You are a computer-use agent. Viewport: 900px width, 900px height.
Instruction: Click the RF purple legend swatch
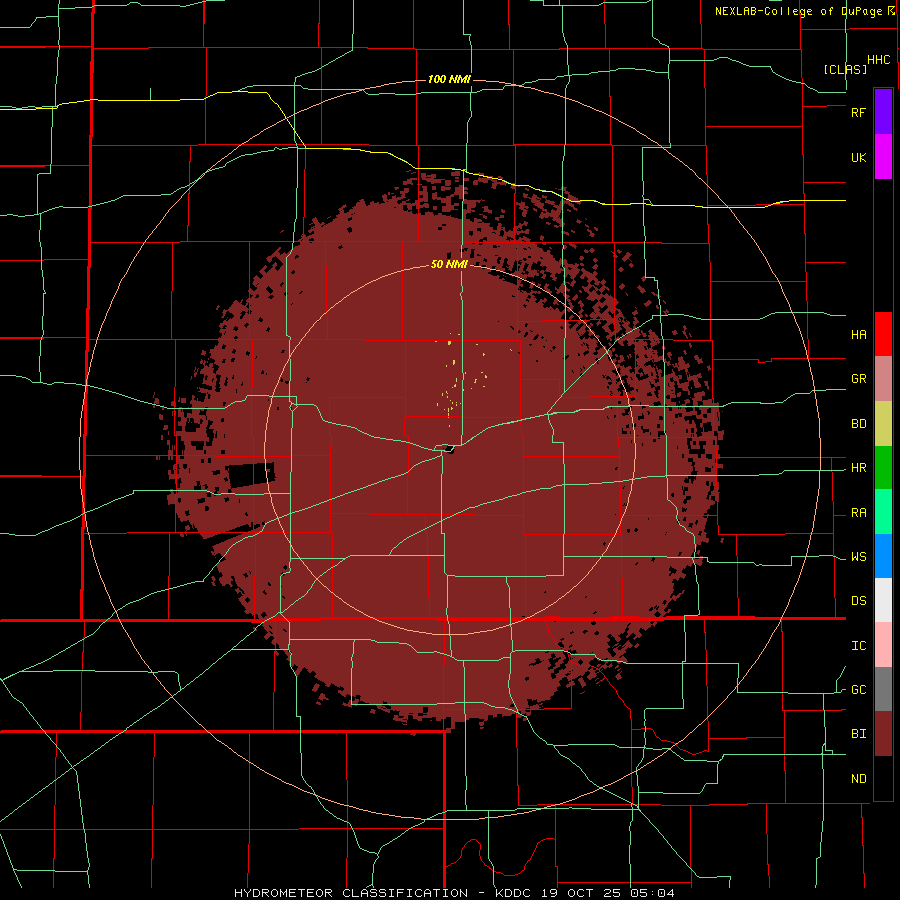pos(883,112)
